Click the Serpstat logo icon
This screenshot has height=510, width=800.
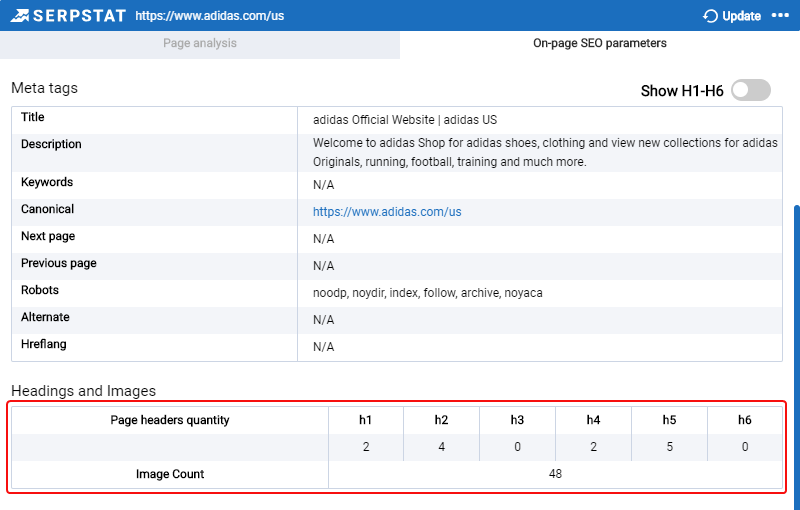pyautogui.click(x=20, y=16)
